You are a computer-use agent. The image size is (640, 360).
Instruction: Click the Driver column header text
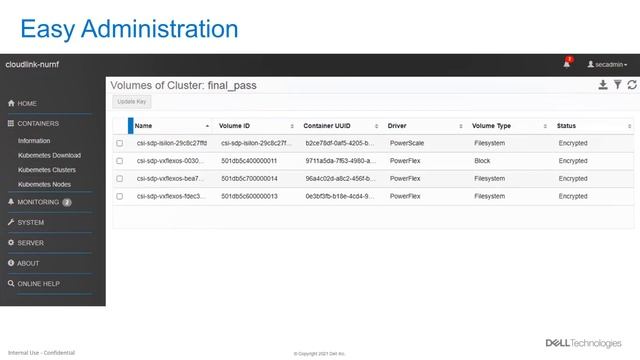coord(397,126)
